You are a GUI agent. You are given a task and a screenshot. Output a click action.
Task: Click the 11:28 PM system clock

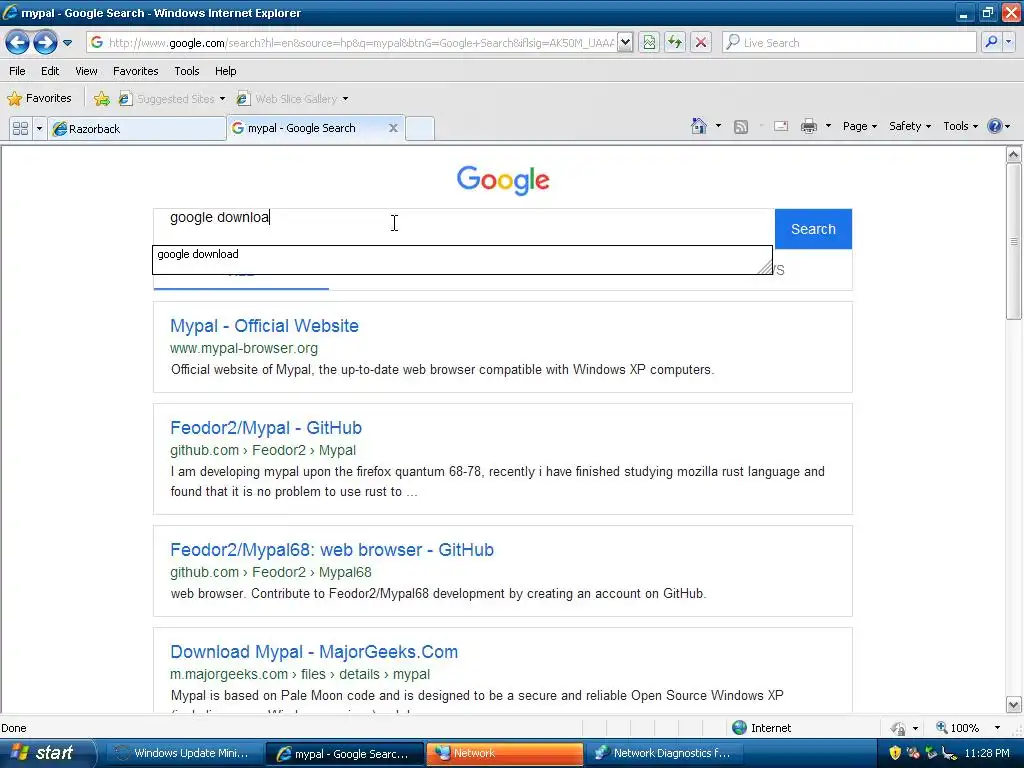987,753
